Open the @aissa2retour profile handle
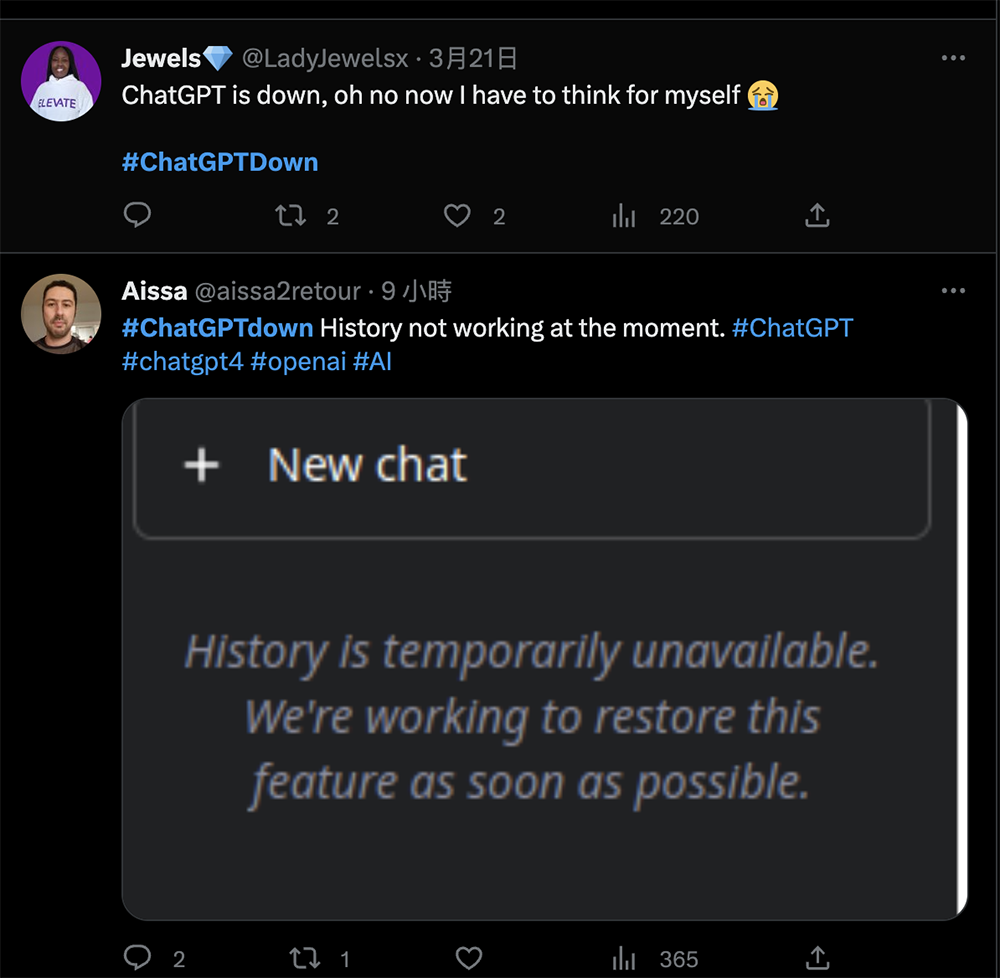 point(276,291)
